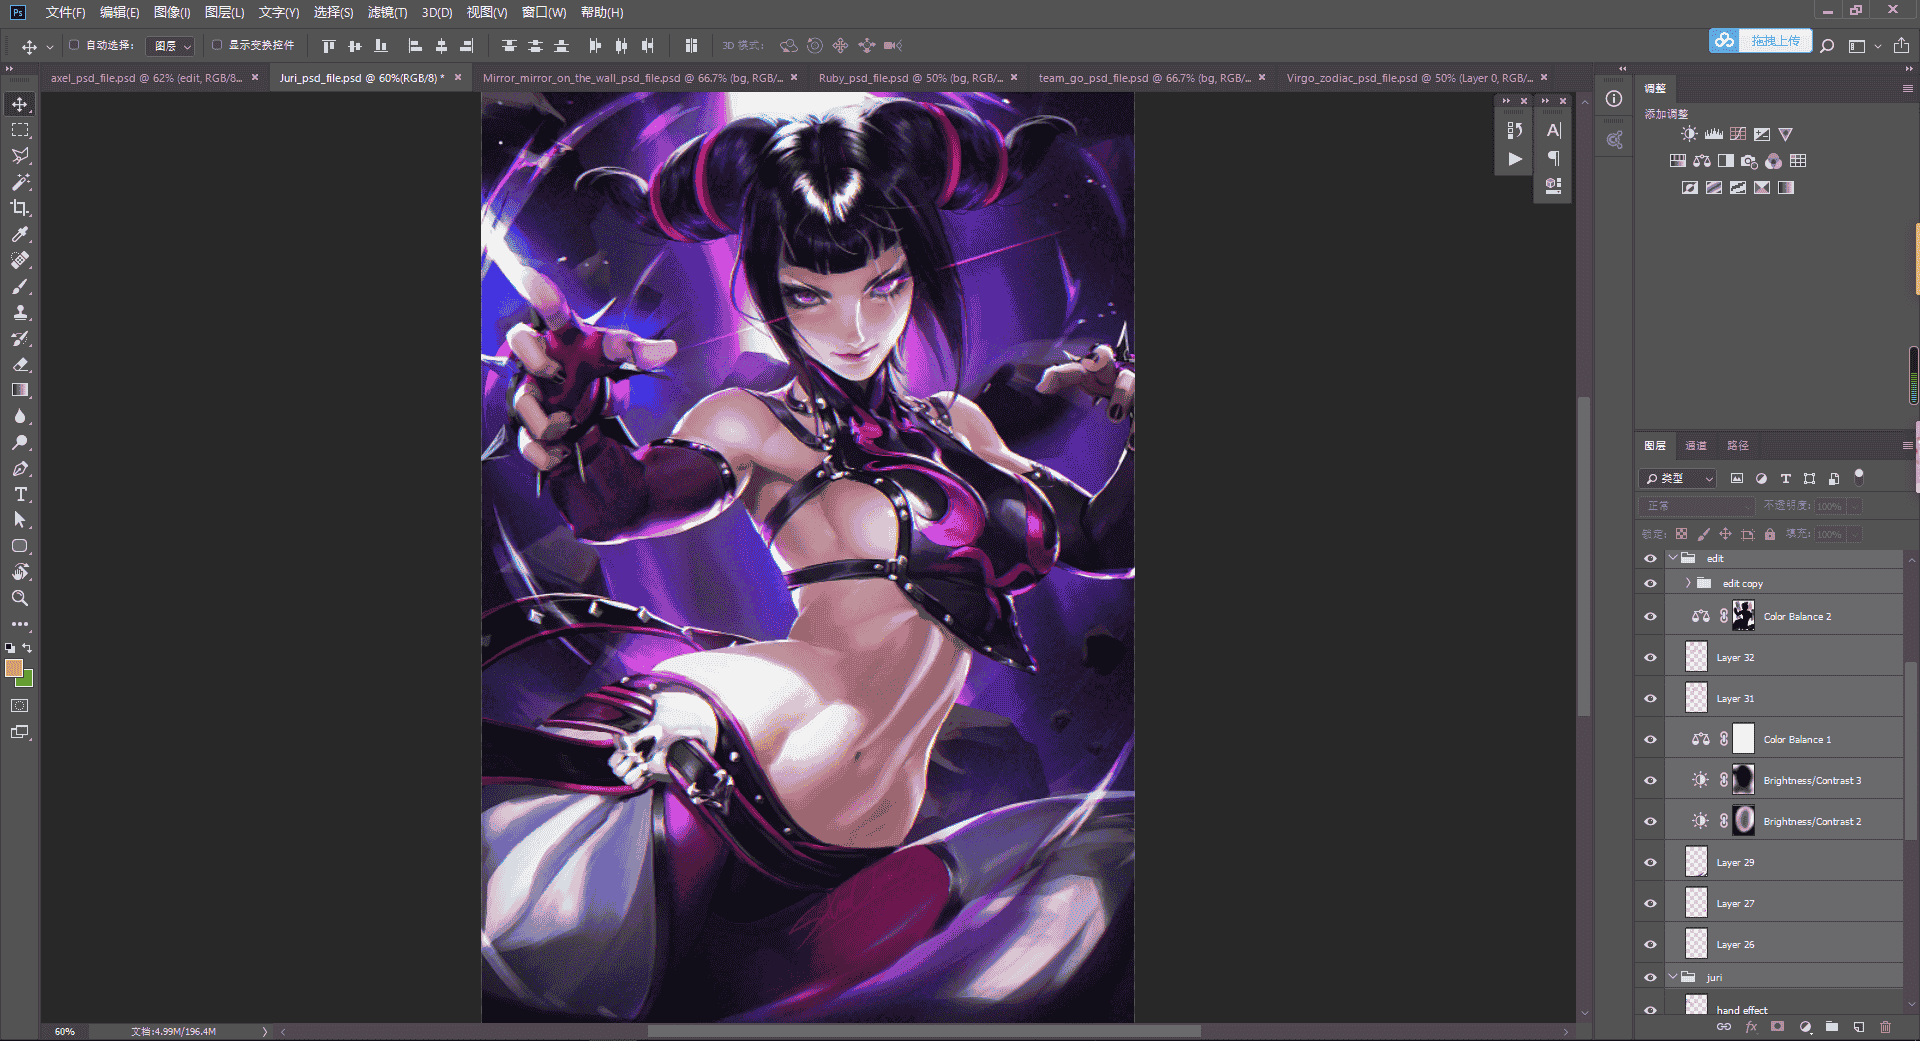Select the Zoom tool
This screenshot has width=1920, height=1041.
(x=20, y=598)
